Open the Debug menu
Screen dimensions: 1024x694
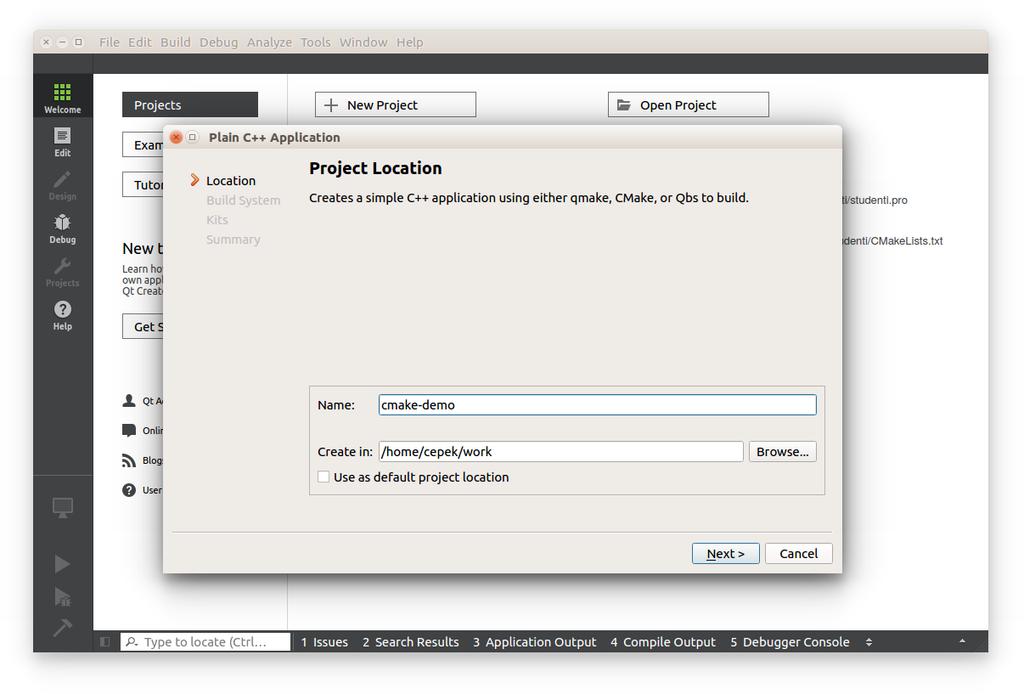[x=218, y=42]
